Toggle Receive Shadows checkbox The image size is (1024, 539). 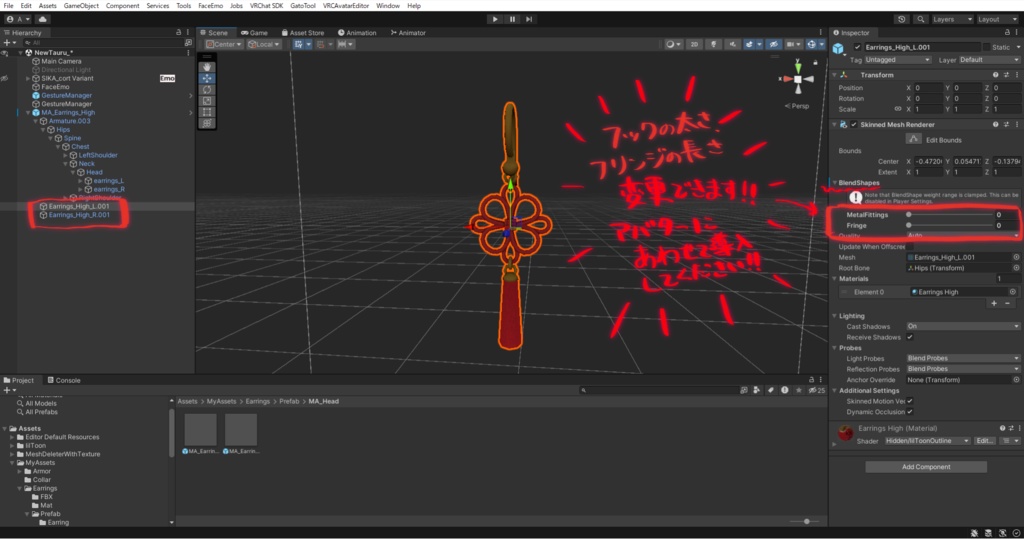910,337
